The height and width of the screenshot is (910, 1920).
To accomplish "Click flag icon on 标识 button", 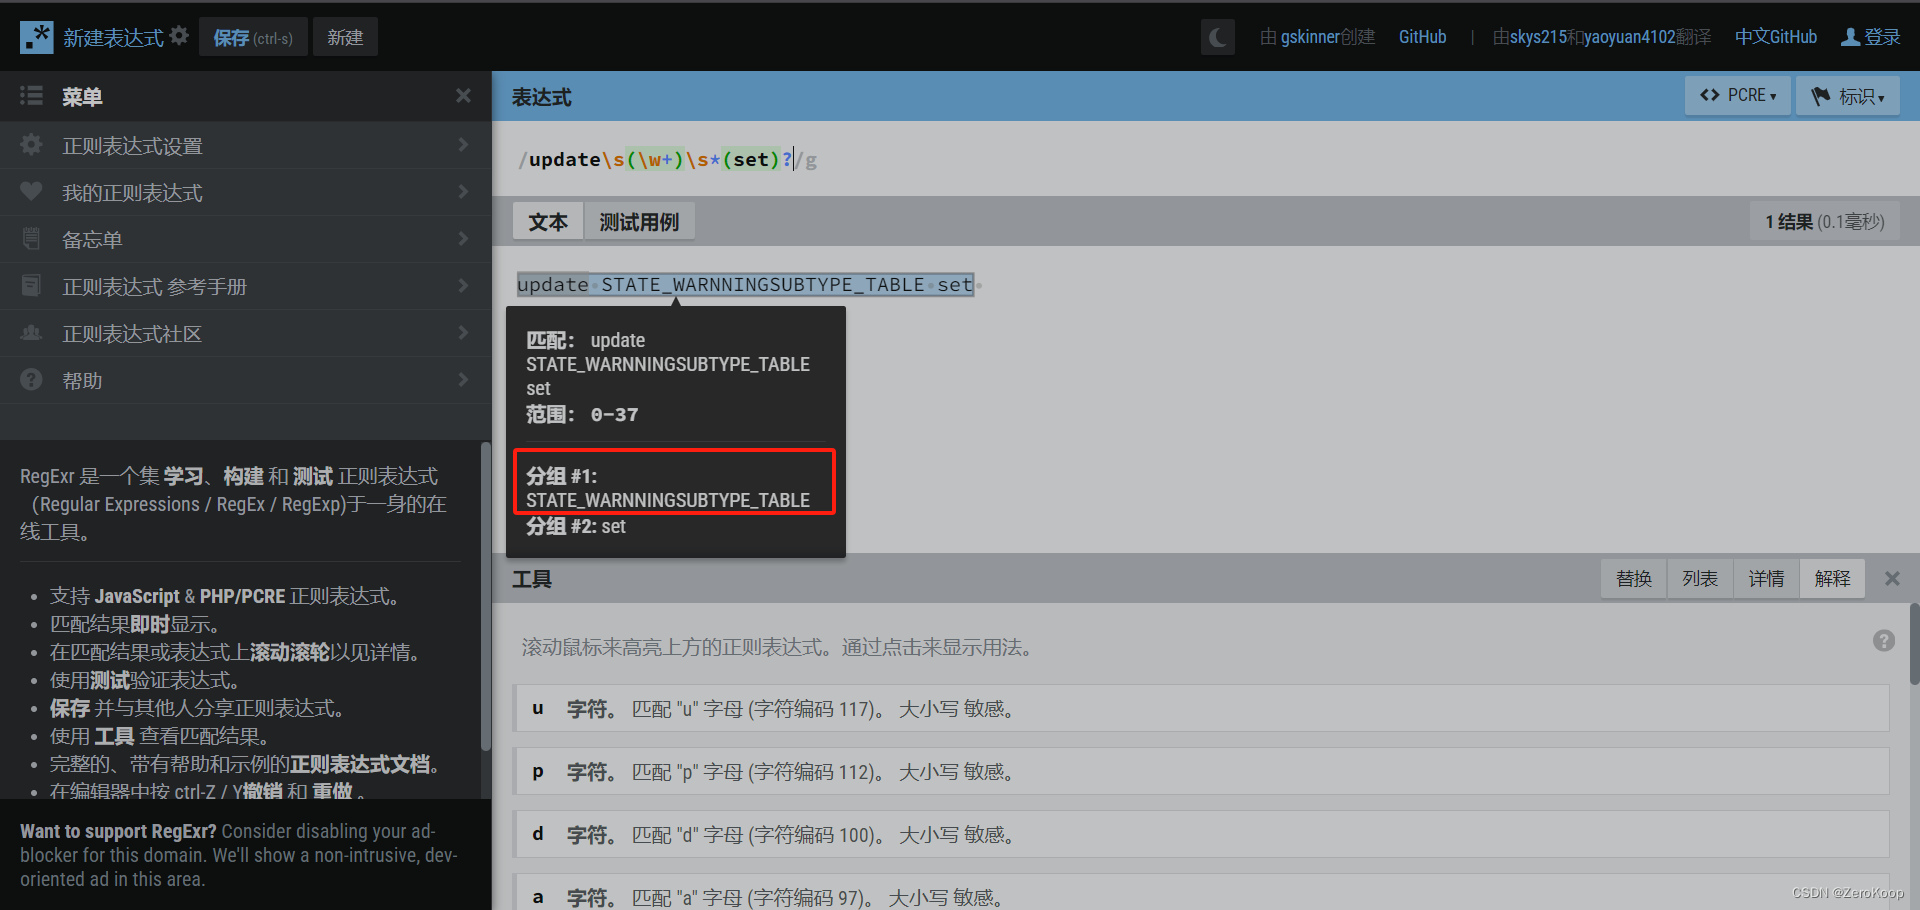I will tap(1820, 96).
